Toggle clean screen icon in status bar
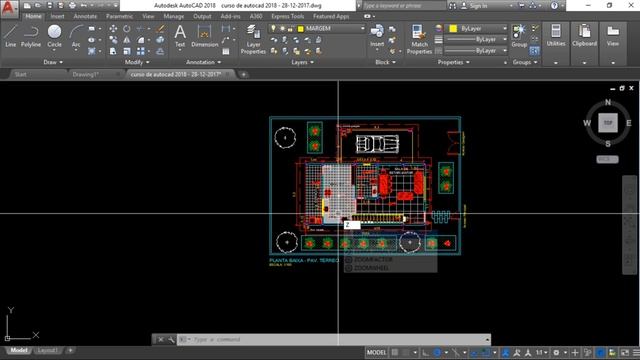 coord(625,352)
